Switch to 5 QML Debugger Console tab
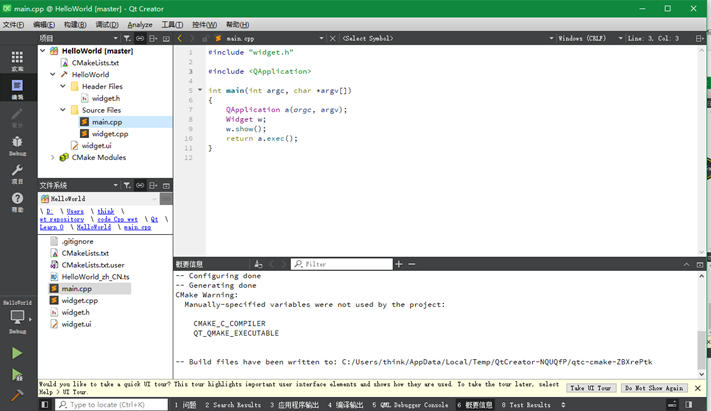Screen dimensions: 711x411 coord(410,405)
